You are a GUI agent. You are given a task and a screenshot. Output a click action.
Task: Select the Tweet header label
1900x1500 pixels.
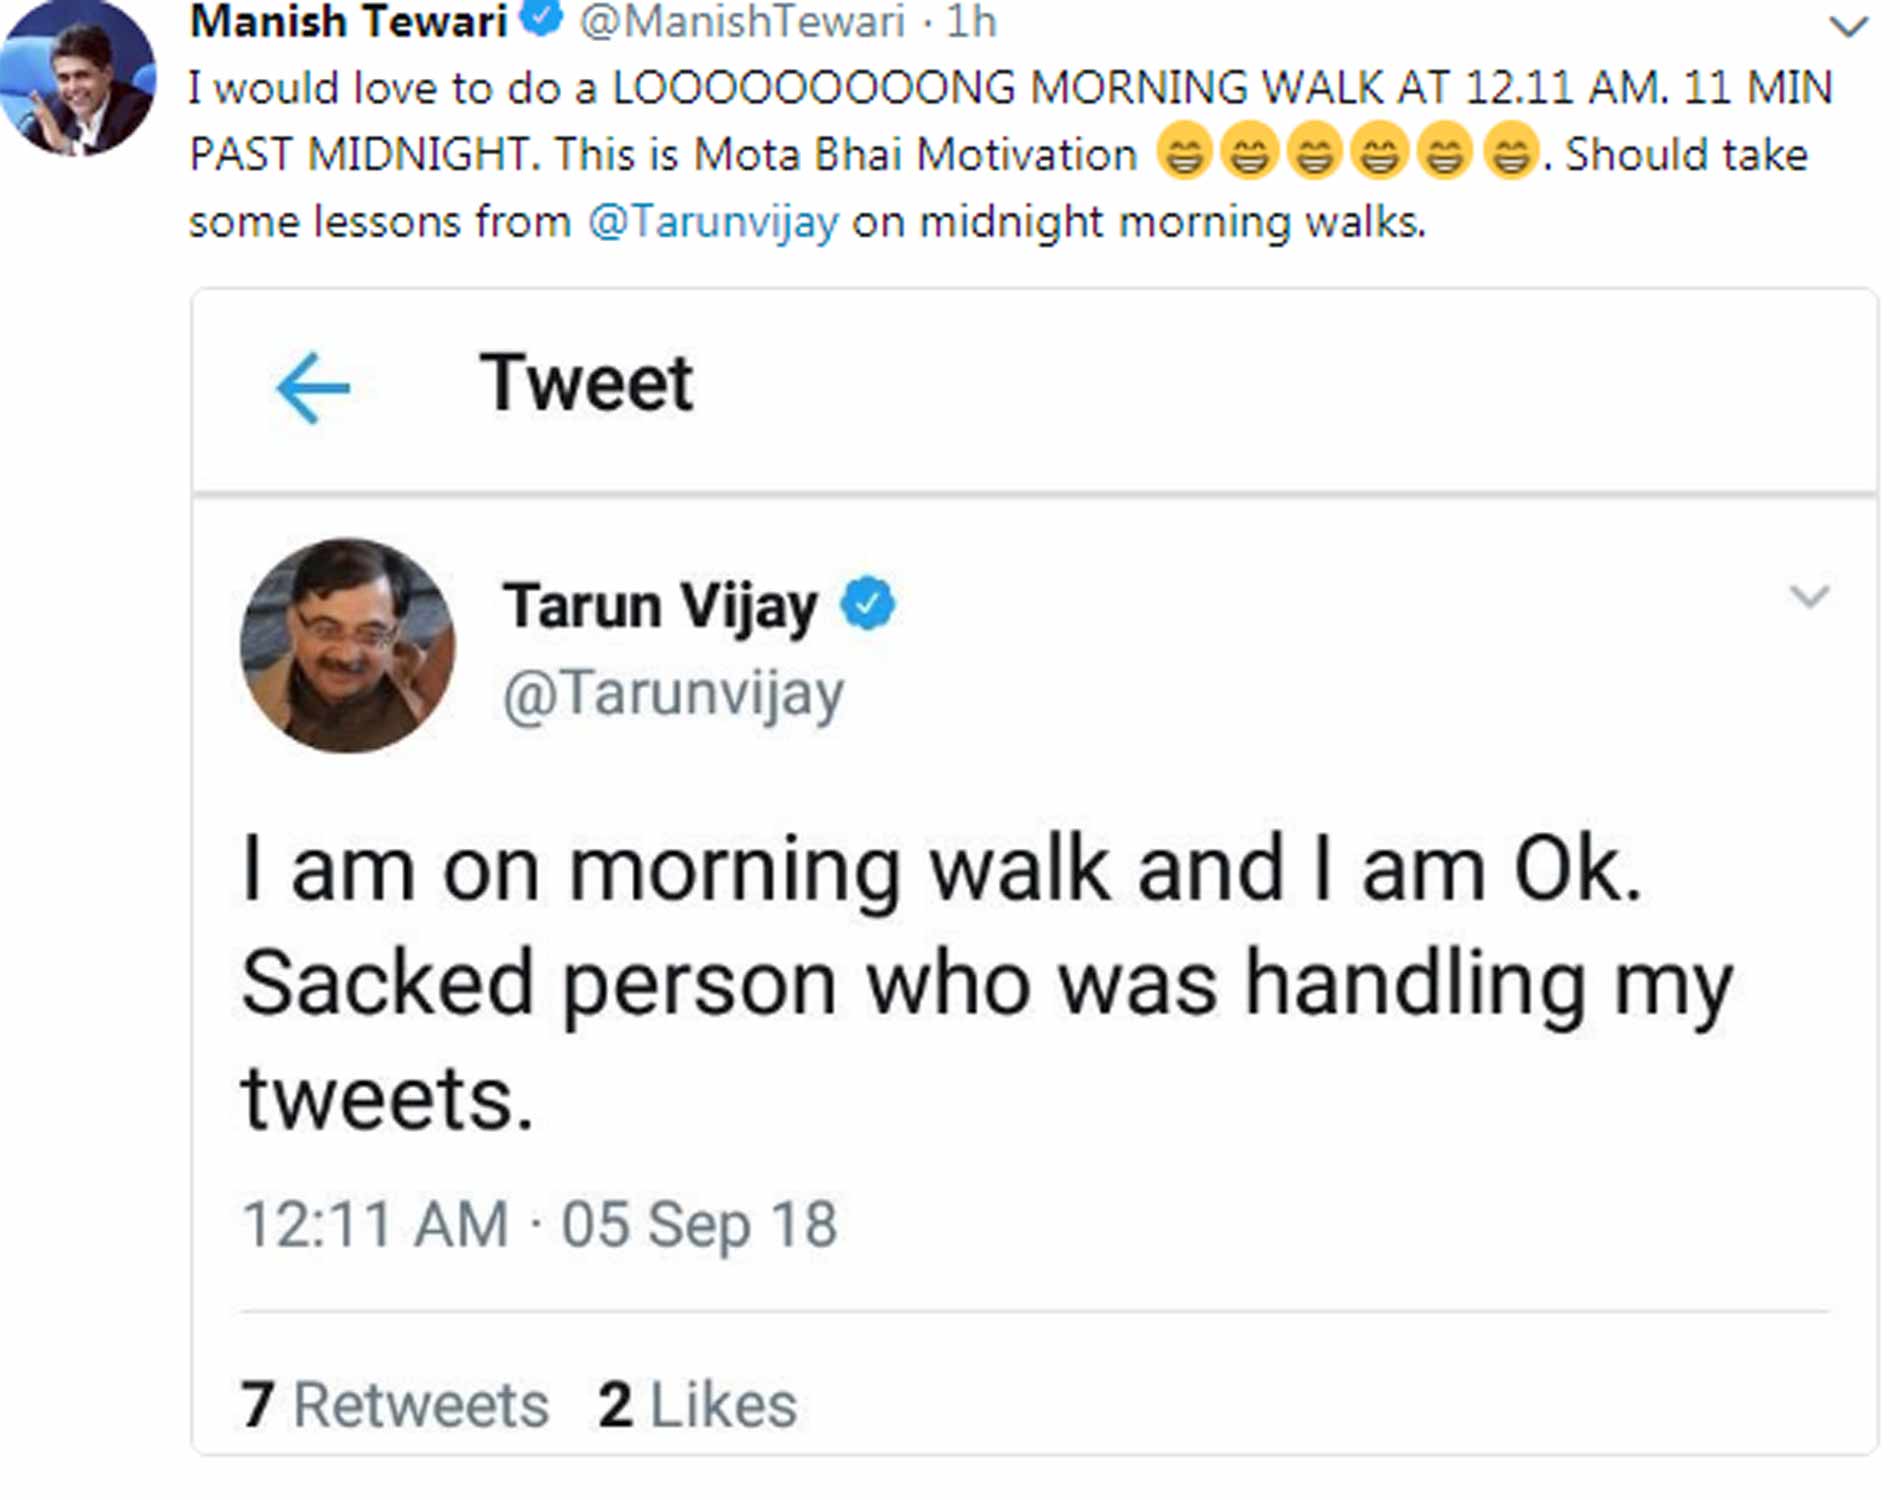(x=588, y=383)
